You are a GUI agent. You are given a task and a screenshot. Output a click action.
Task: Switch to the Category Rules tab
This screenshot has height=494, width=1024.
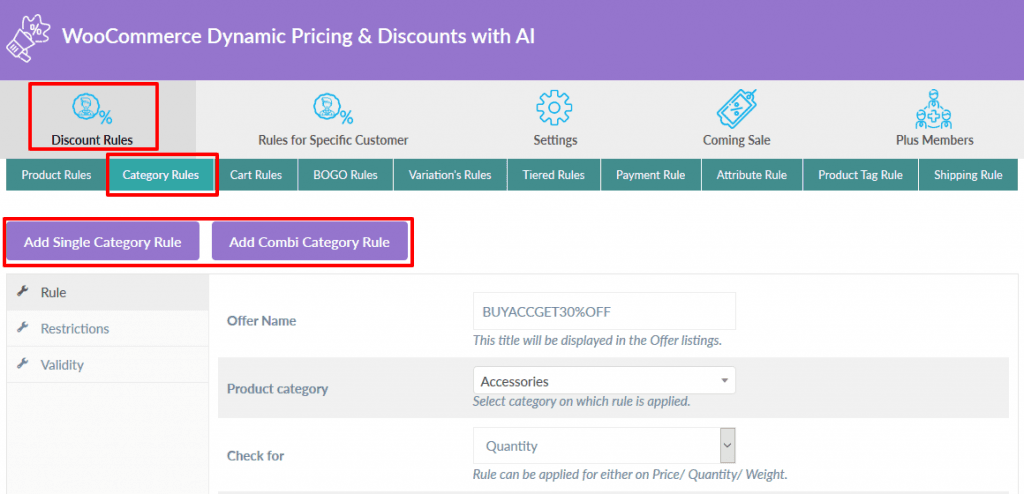click(x=161, y=175)
